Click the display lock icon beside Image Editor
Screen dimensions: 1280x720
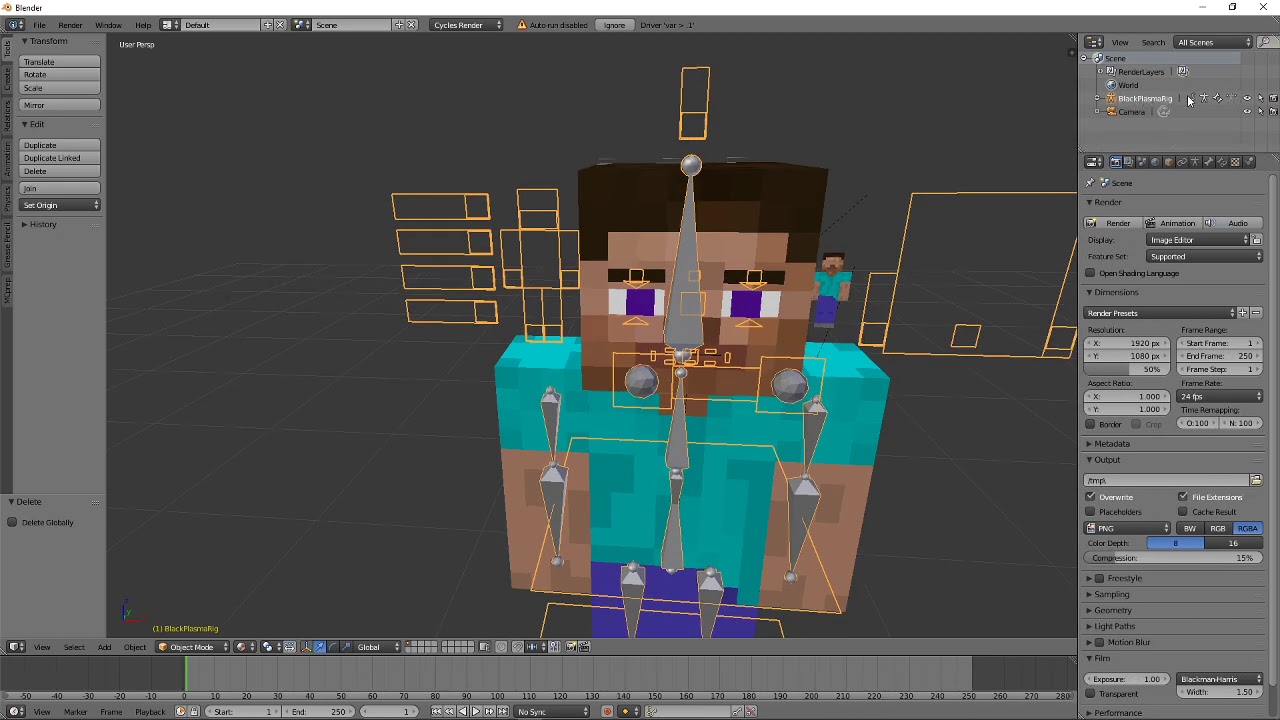[1257, 240]
